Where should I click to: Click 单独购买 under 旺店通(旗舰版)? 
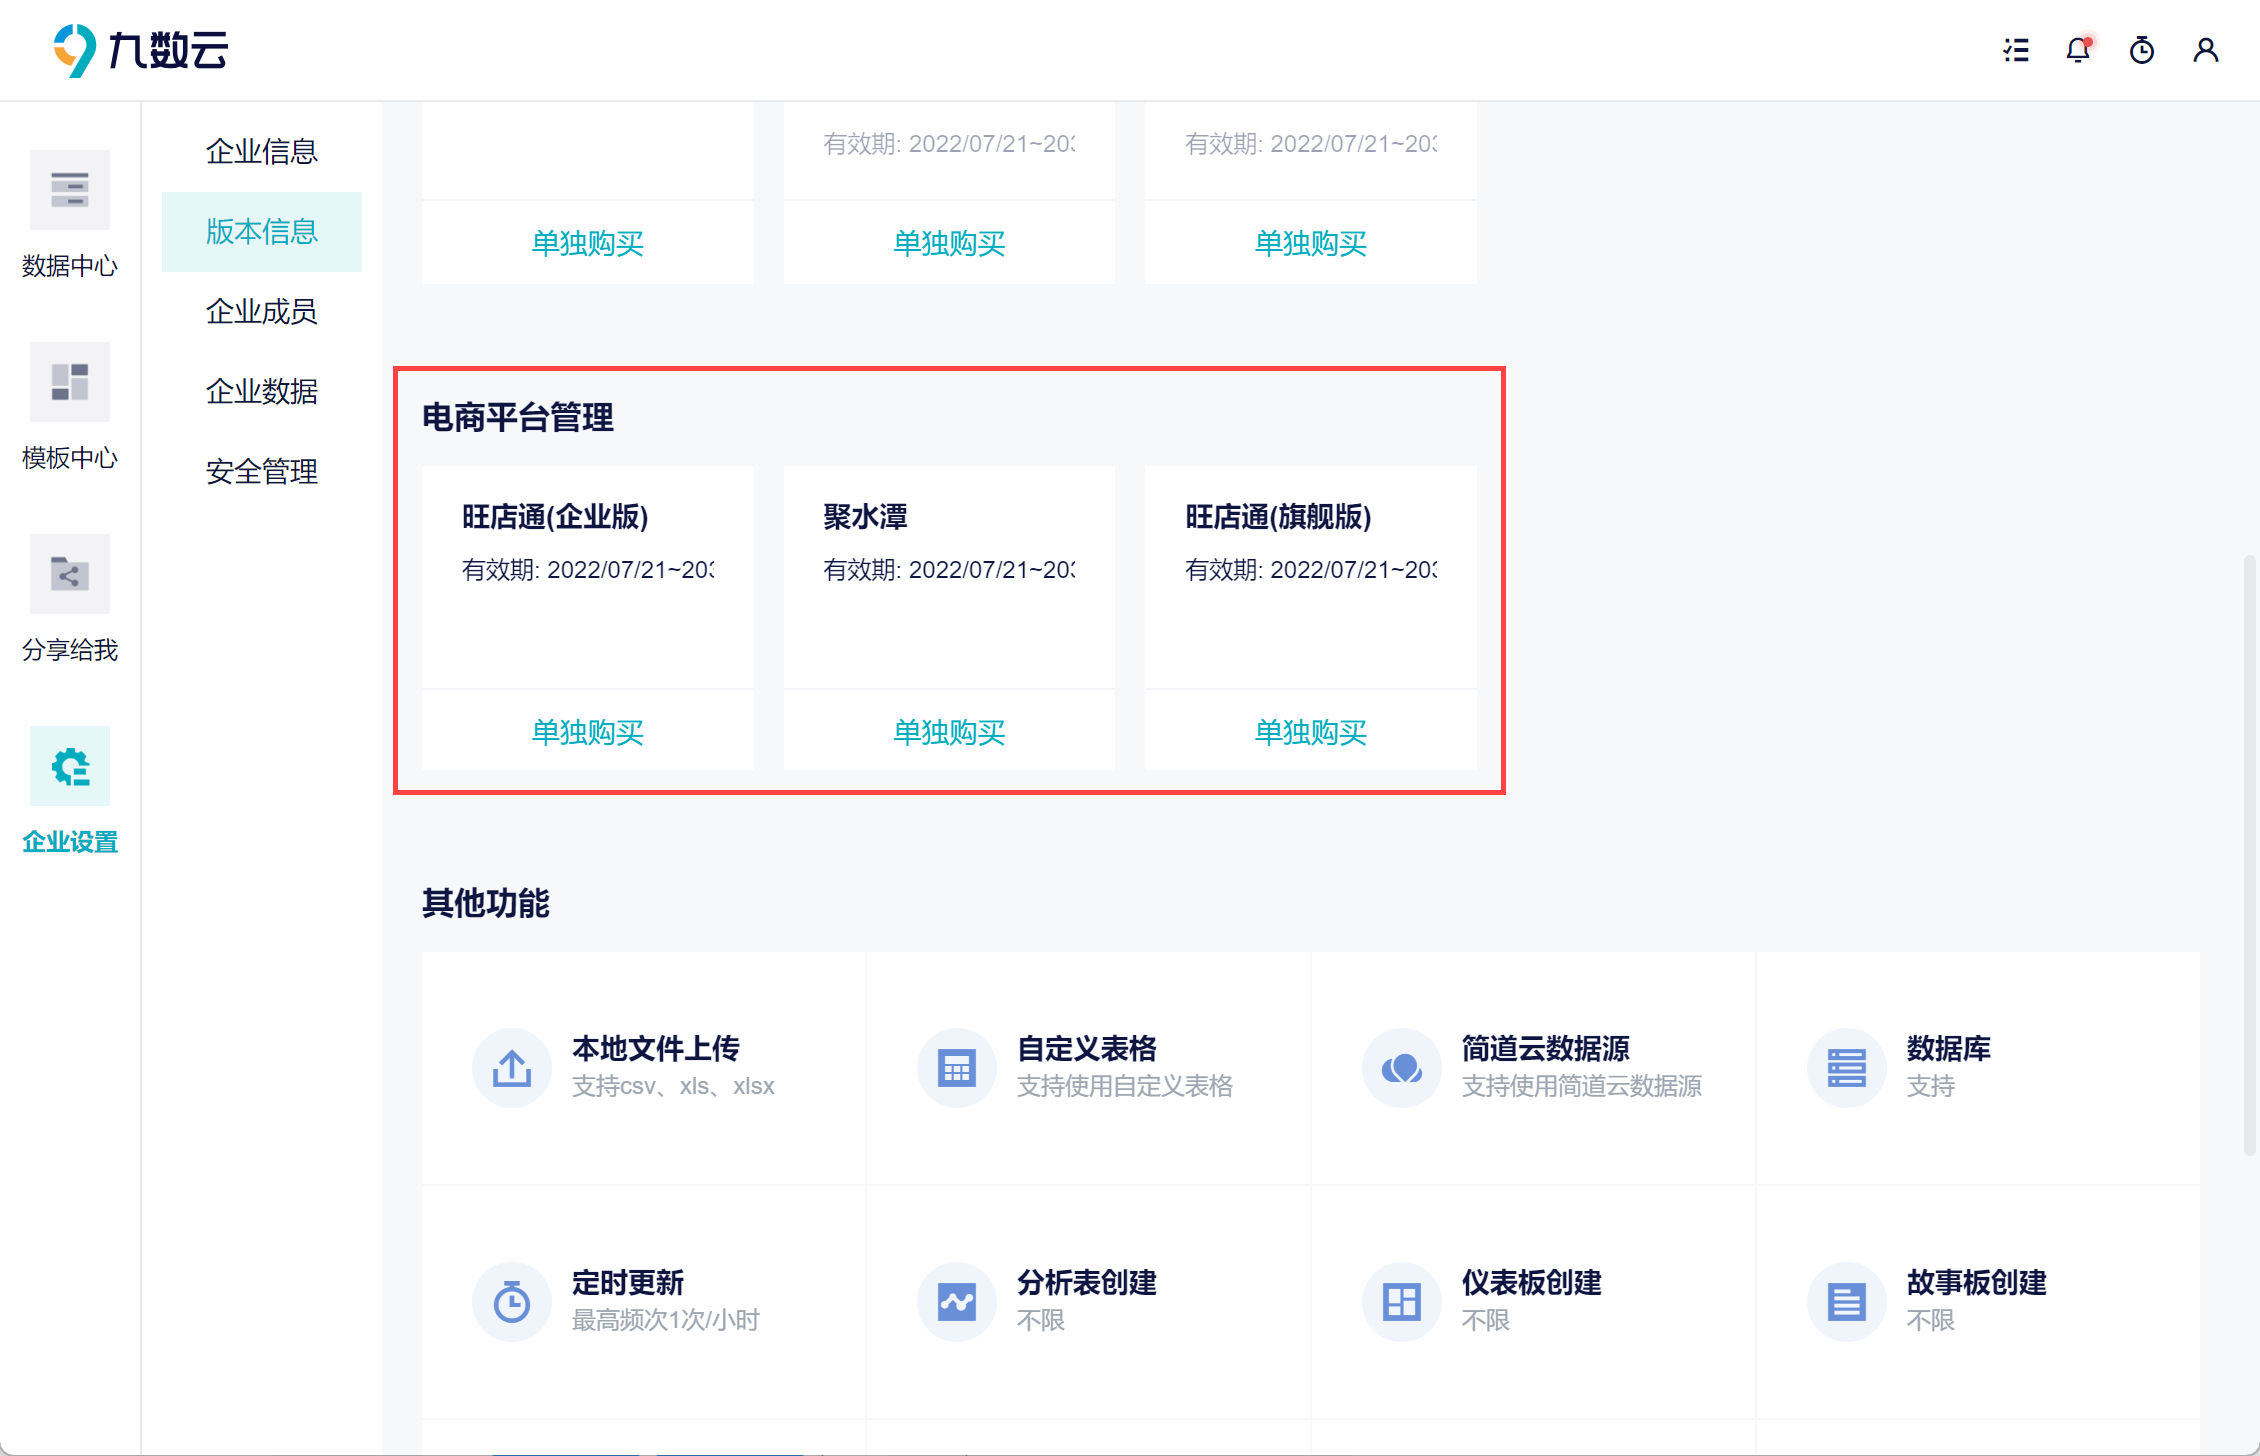tap(1310, 732)
